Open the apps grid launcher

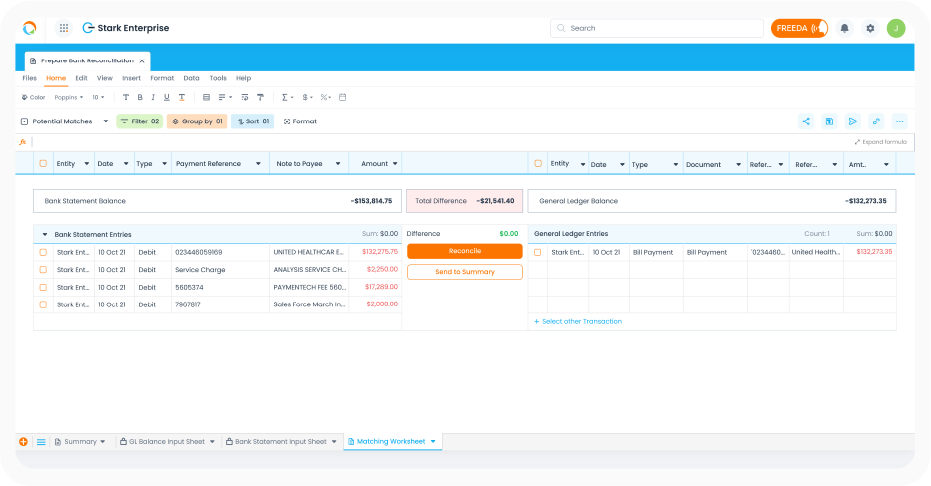coord(64,28)
